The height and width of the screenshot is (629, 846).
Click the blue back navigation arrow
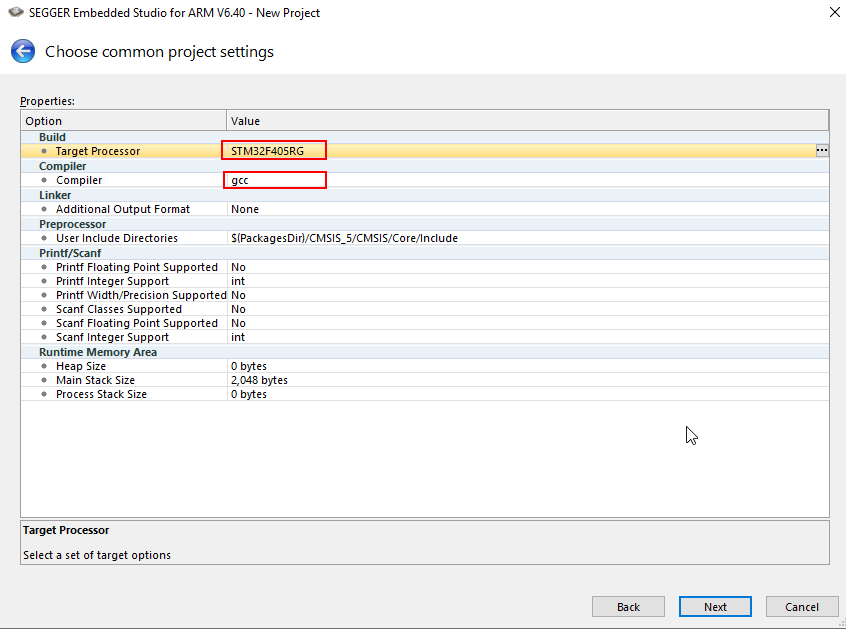(22, 51)
